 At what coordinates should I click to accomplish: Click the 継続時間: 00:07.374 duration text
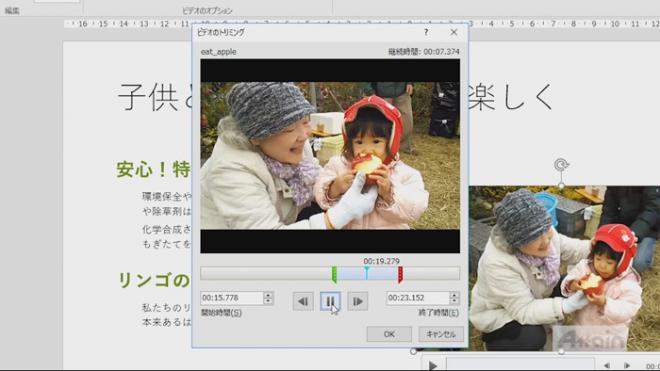[424, 52]
